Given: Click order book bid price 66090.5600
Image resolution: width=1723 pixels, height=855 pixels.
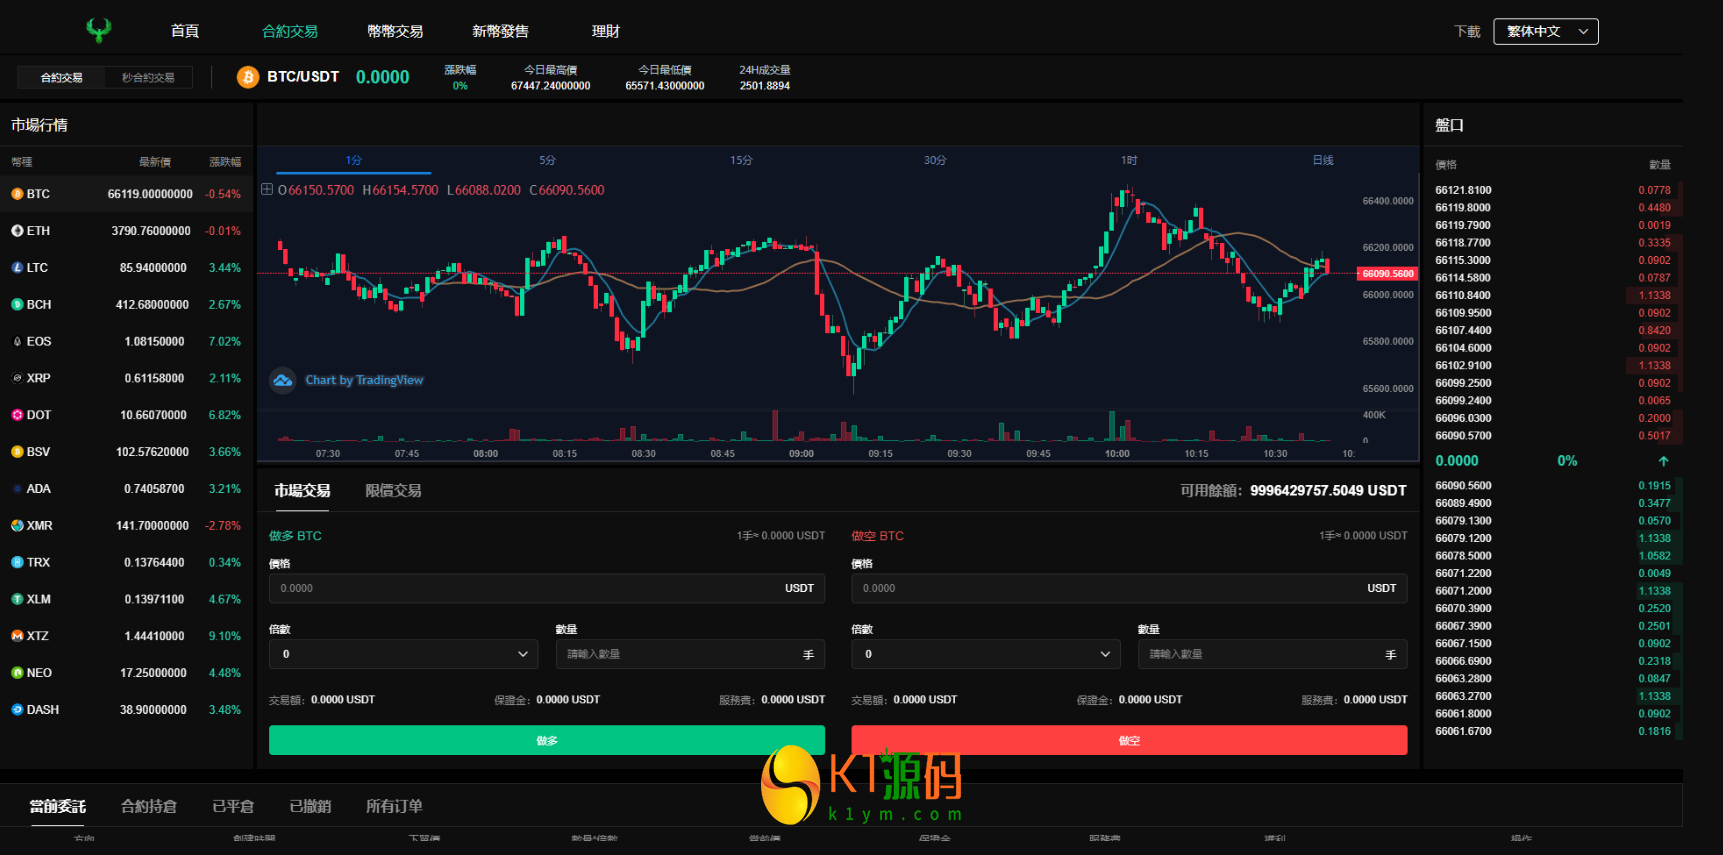Looking at the screenshot, I should tap(1463, 486).
